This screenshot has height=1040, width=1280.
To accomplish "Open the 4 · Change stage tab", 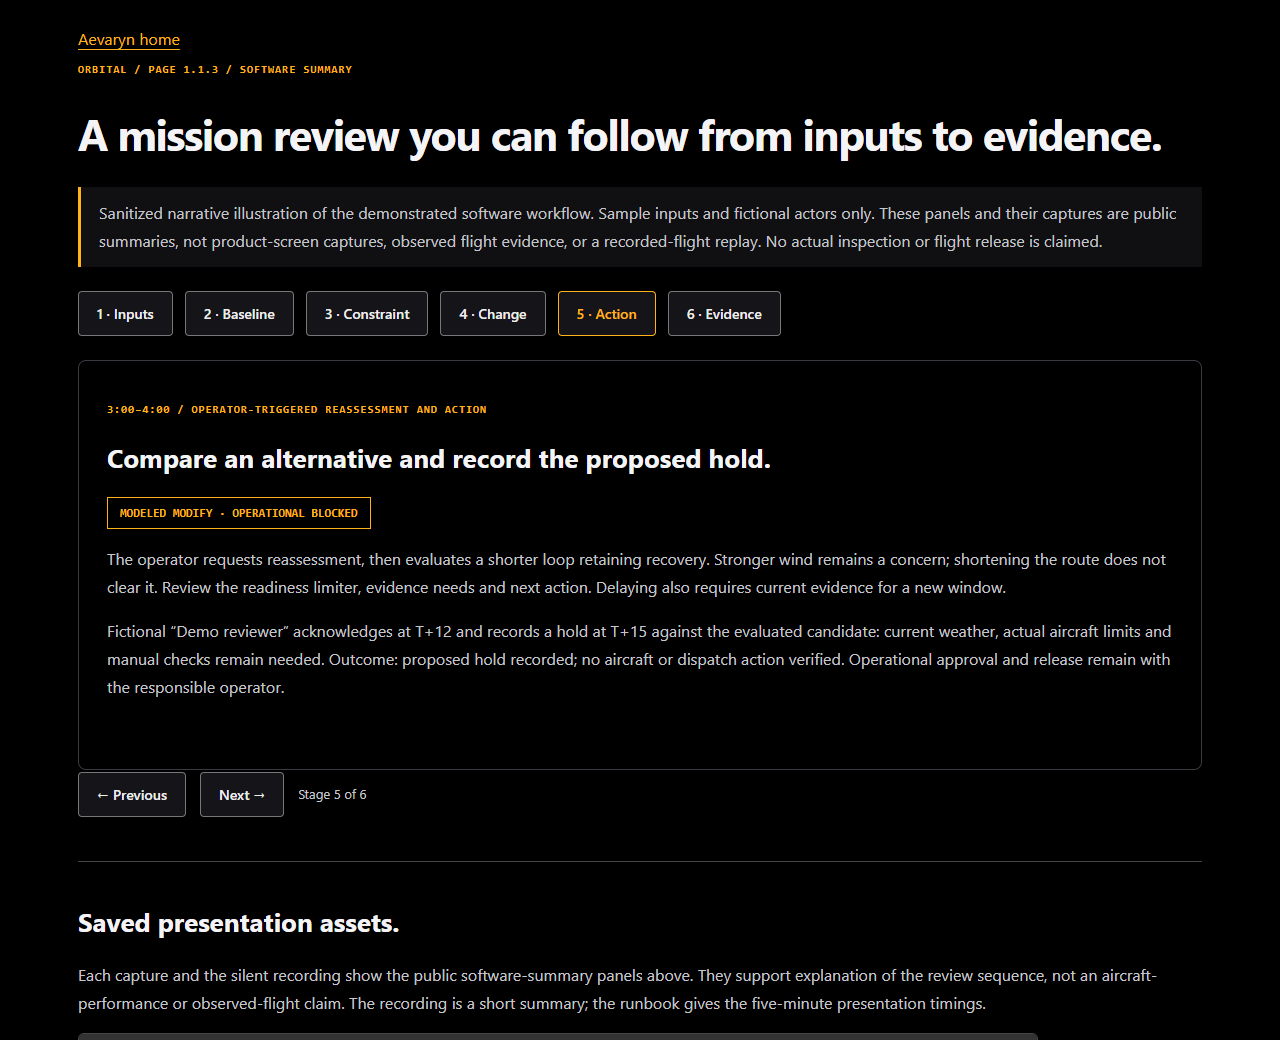I will [x=493, y=314].
